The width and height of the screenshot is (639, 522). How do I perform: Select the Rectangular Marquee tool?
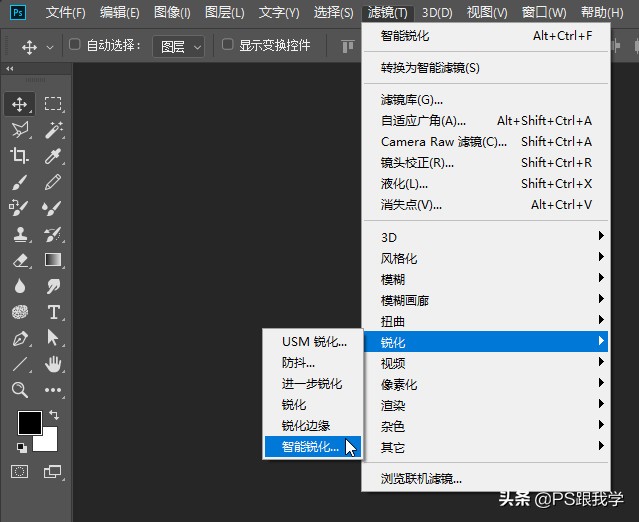53,104
